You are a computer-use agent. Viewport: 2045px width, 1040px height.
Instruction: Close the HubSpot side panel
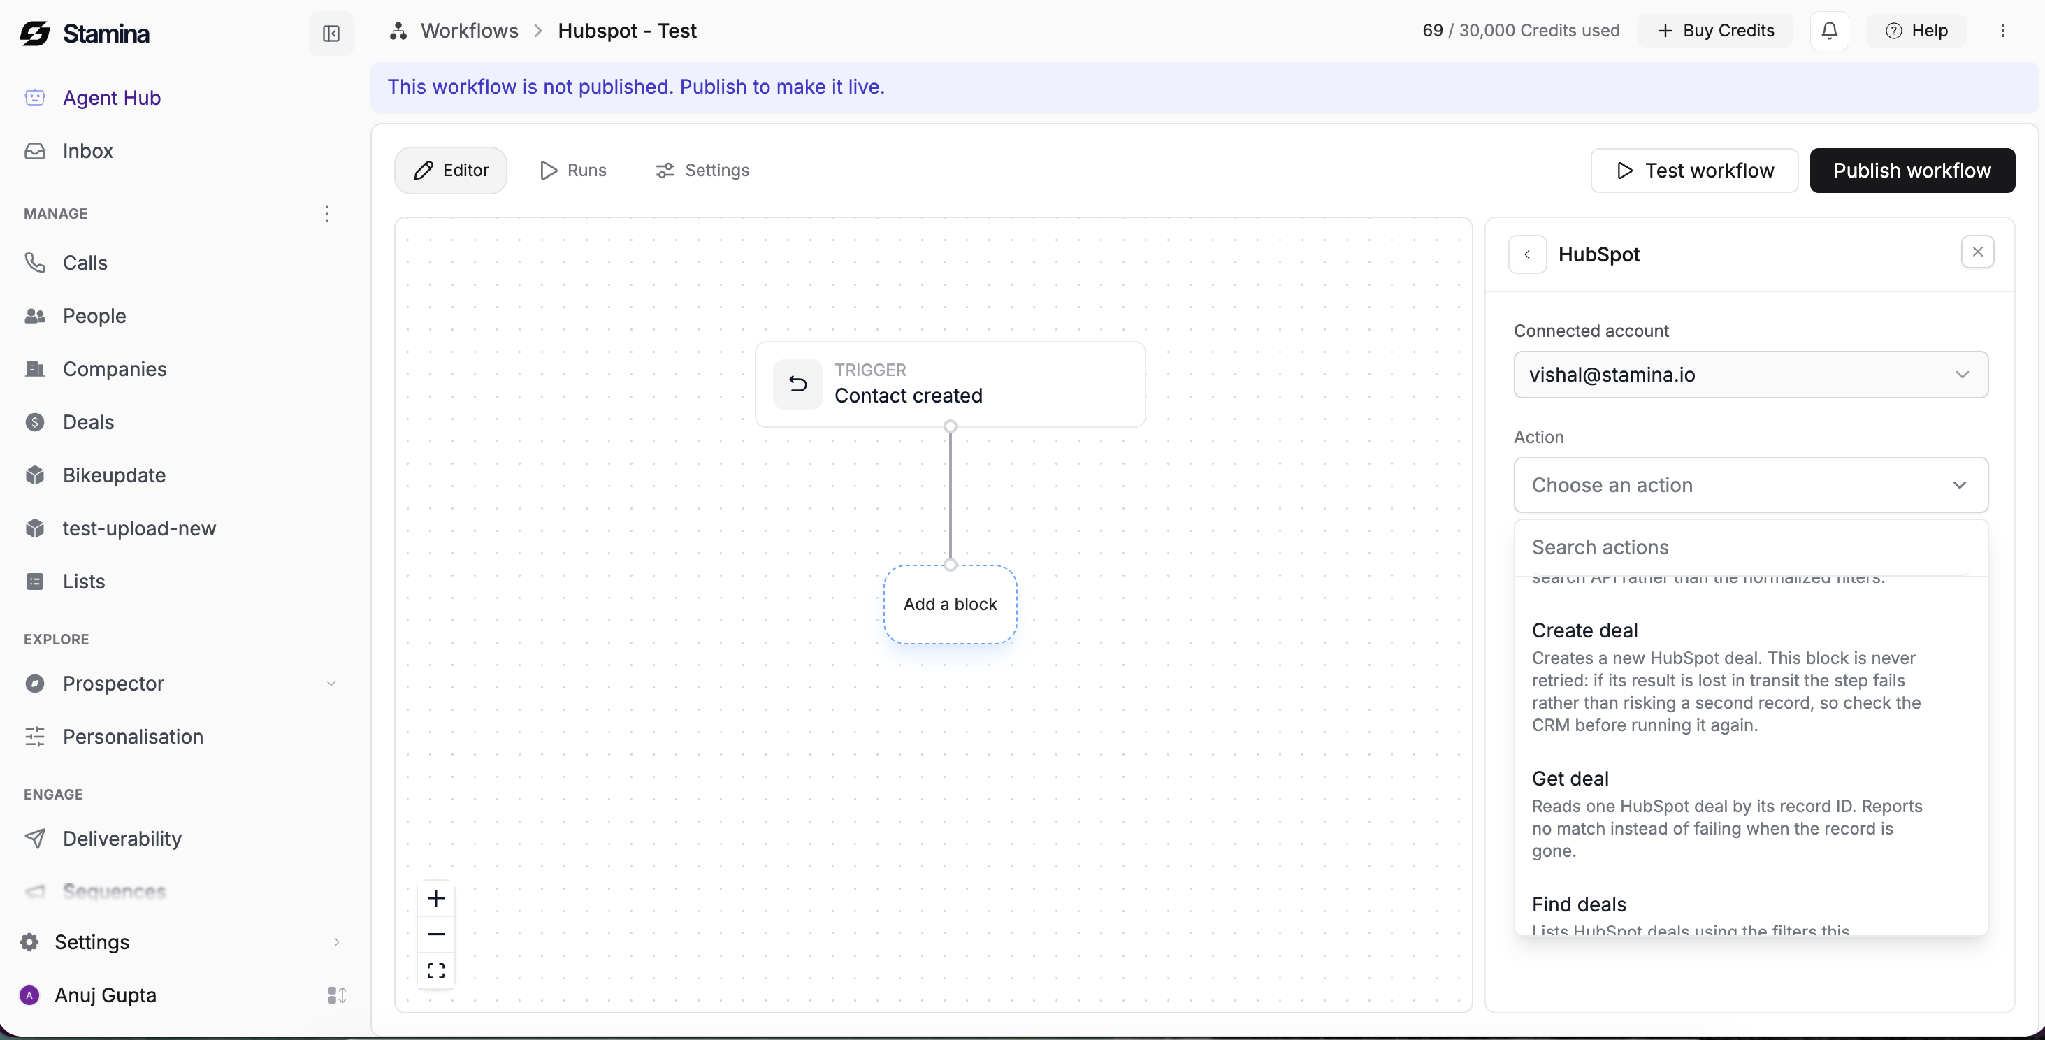1977,252
